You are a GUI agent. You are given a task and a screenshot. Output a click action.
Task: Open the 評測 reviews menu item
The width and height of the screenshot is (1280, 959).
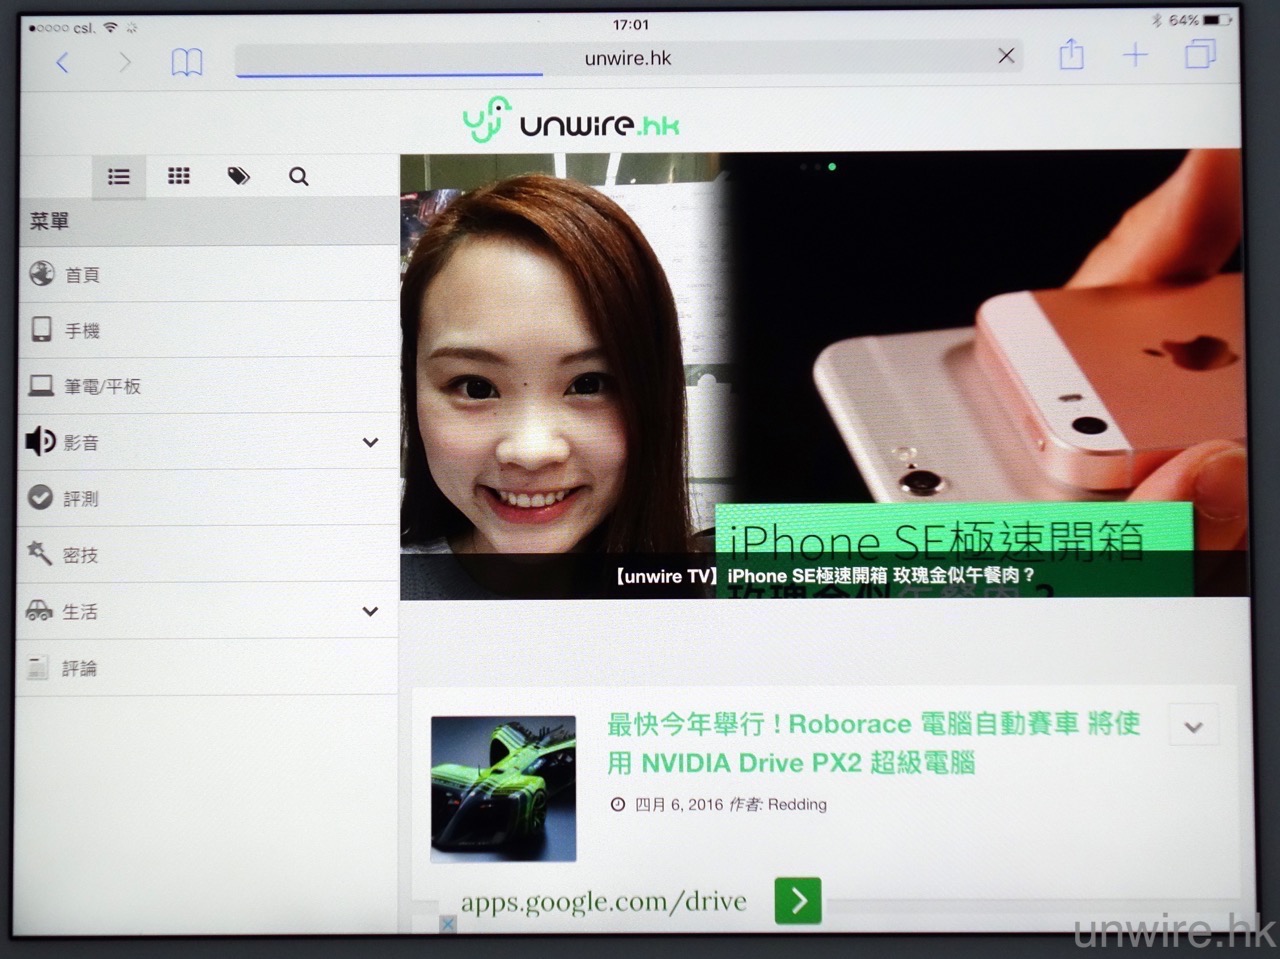coord(81,499)
